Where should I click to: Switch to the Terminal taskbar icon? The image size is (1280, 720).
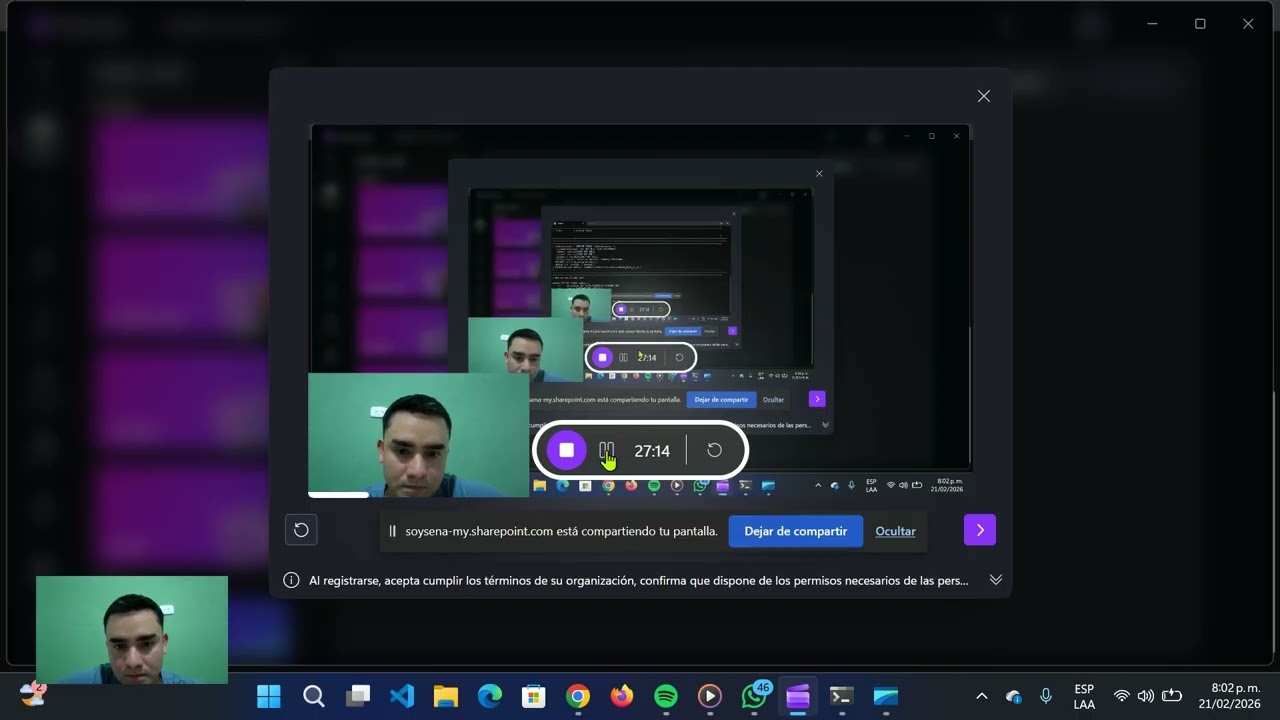pyautogui.click(x=842, y=696)
